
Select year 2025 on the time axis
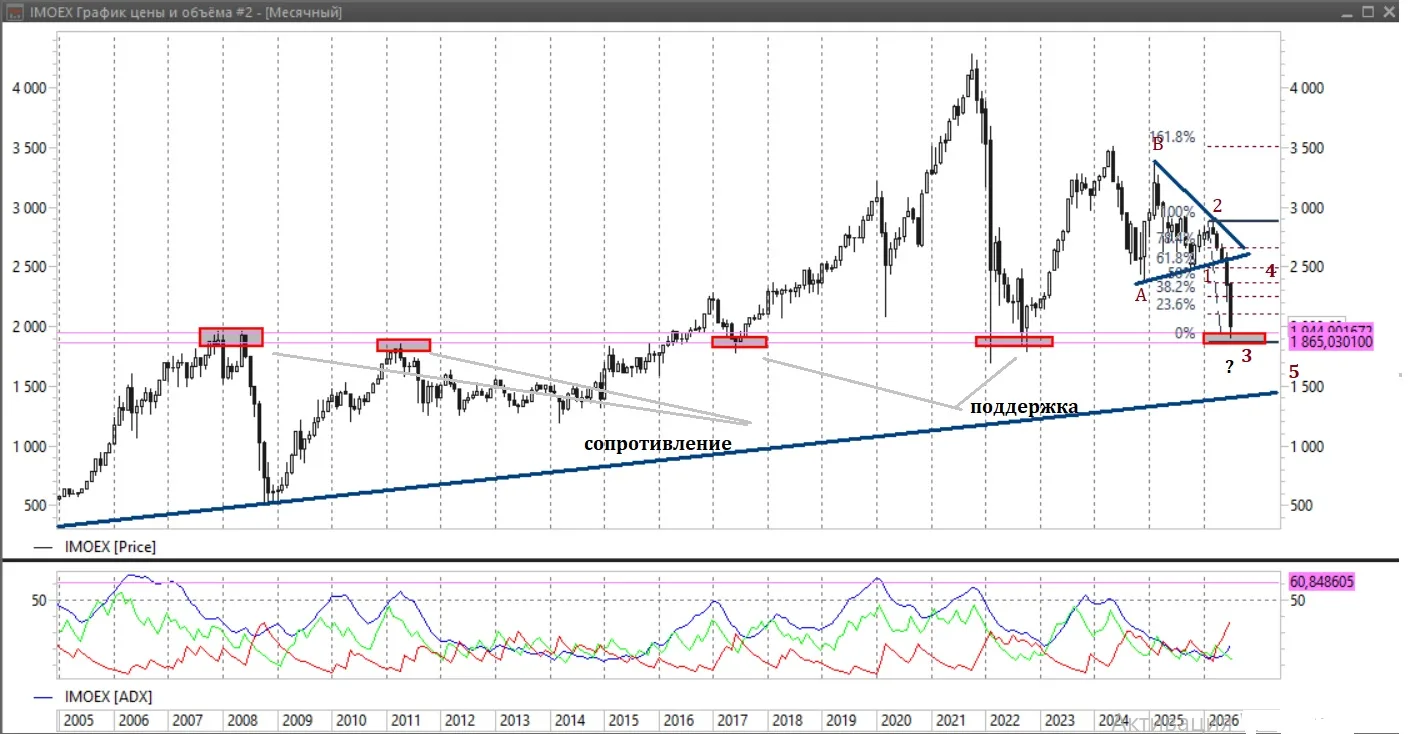[1168, 720]
